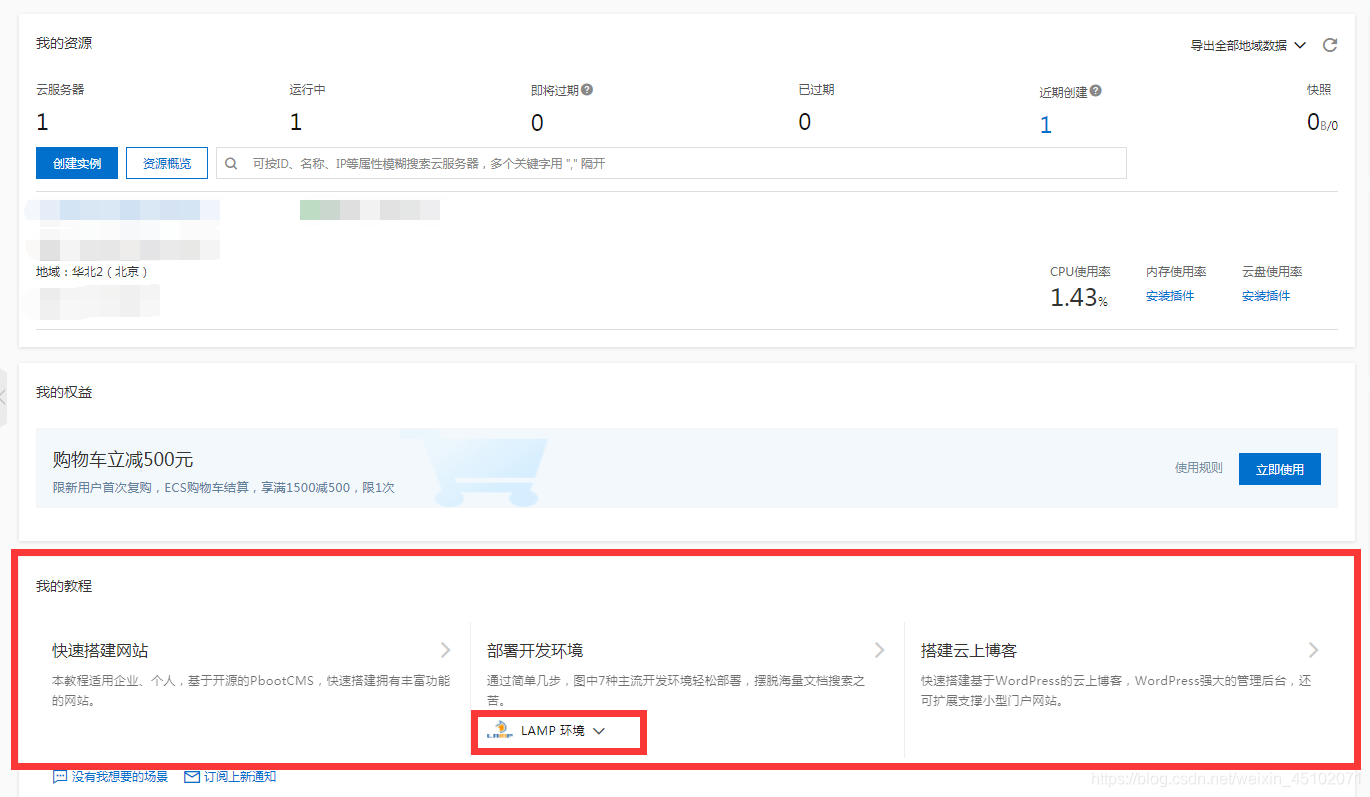Open the help icon beside 近期创建
This screenshot has width=1370, height=797.
pyautogui.click(x=1096, y=90)
